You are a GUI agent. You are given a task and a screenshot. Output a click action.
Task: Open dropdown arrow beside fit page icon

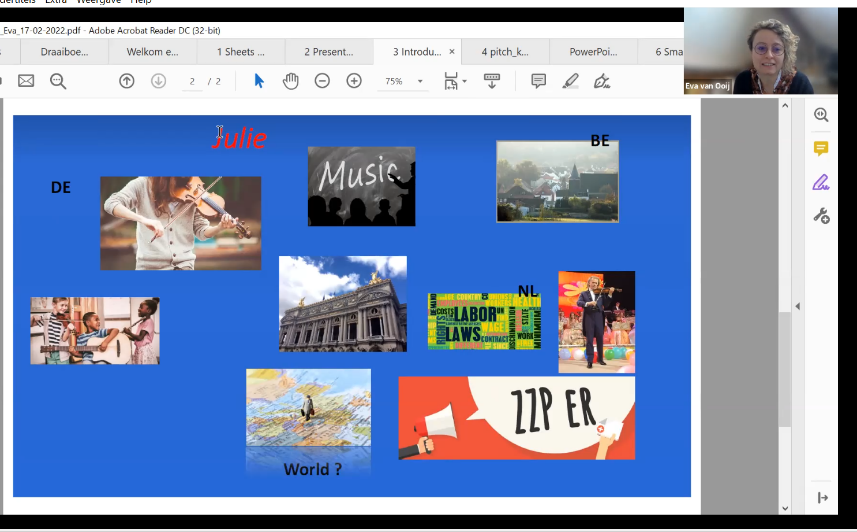(465, 81)
